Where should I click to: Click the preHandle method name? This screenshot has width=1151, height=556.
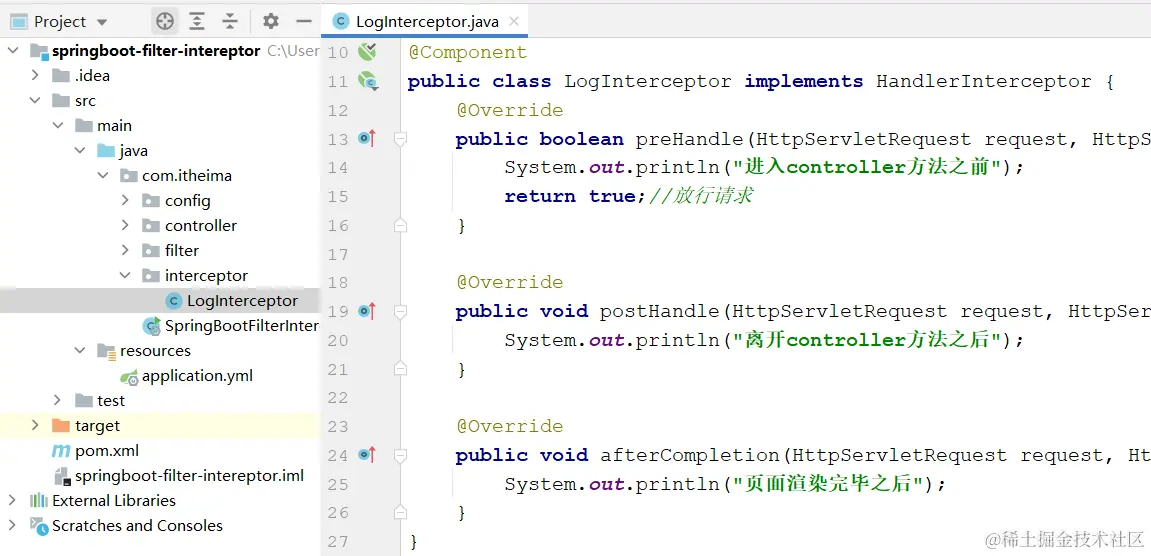(x=689, y=139)
